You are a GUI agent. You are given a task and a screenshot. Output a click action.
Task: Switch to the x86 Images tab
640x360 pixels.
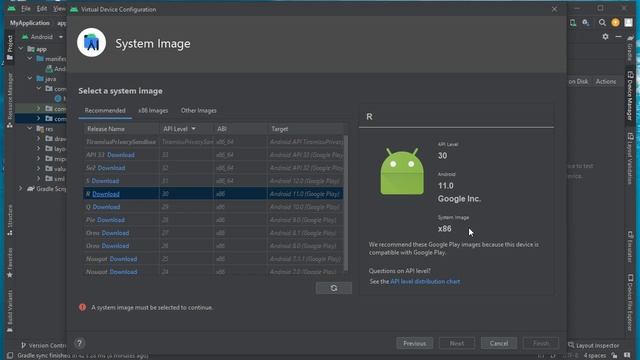153,111
